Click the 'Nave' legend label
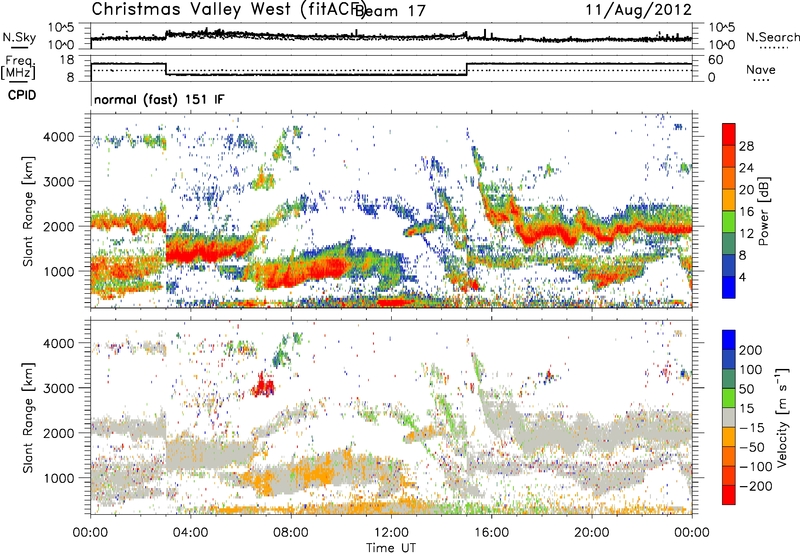This screenshot has height=554, width=800. point(760,69)
